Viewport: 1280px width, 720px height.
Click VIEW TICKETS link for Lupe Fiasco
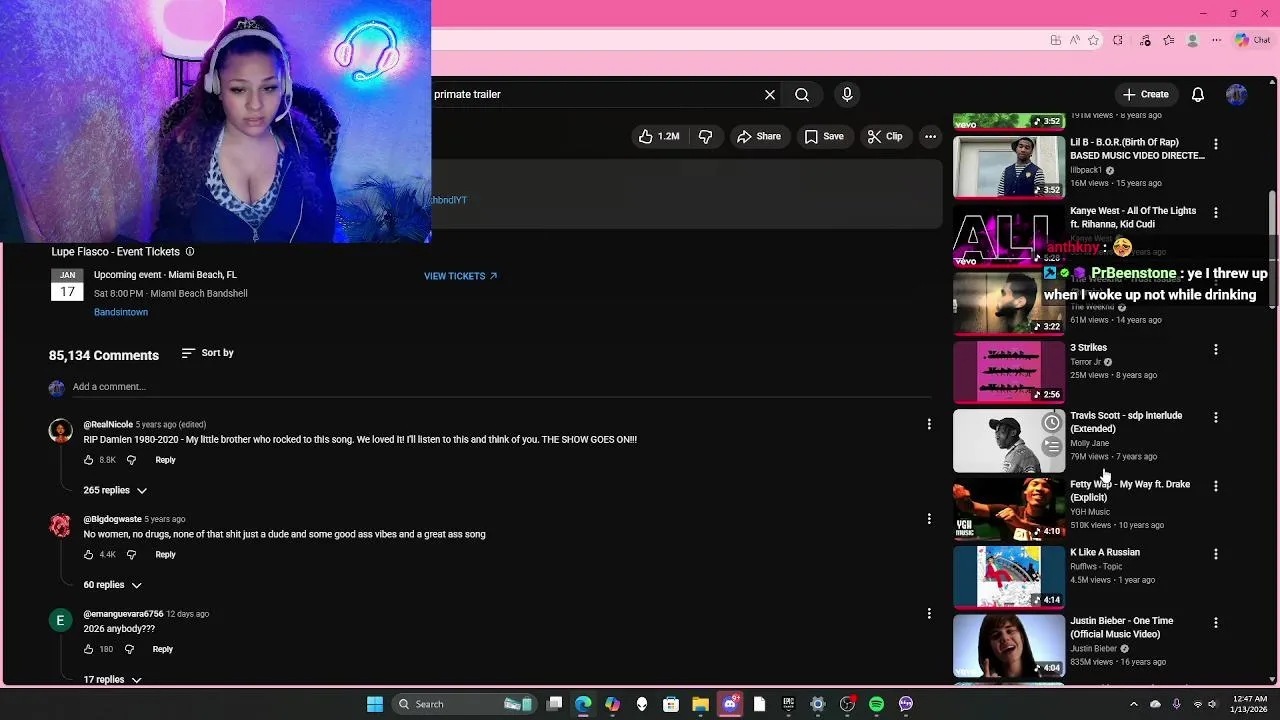[x=460, y=276]
